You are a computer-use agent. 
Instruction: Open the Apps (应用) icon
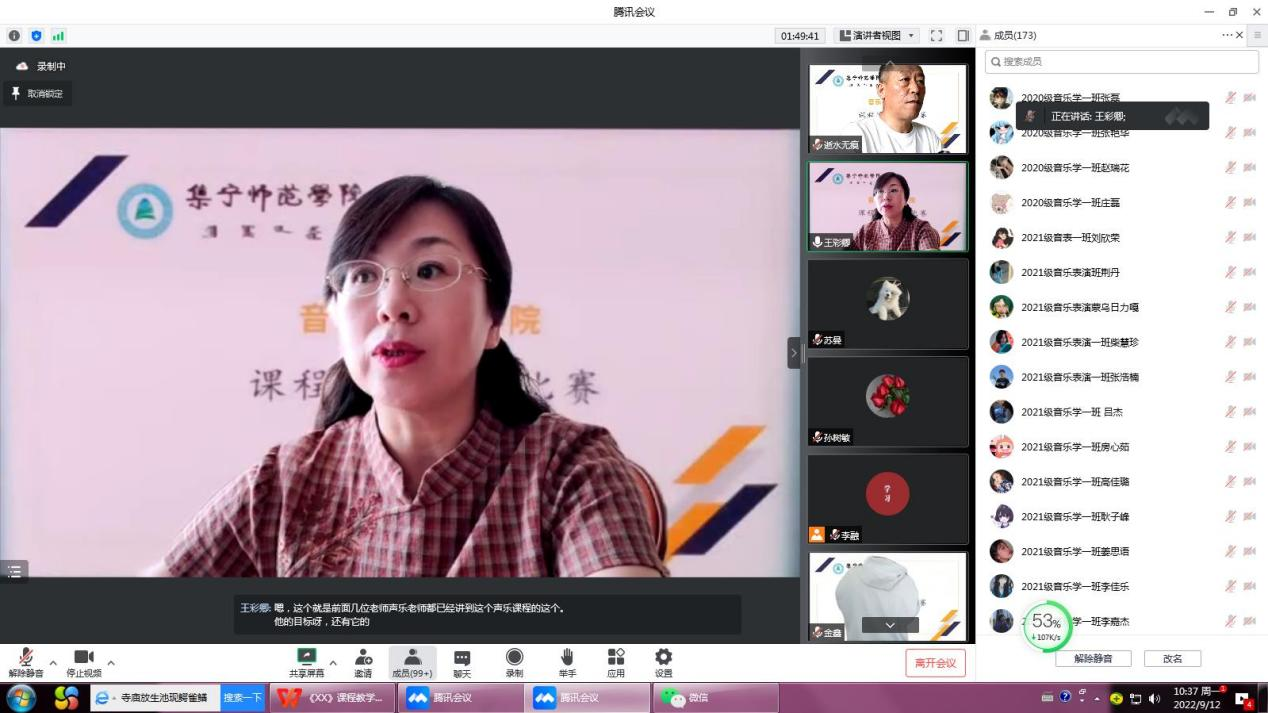tap(616, 659)
